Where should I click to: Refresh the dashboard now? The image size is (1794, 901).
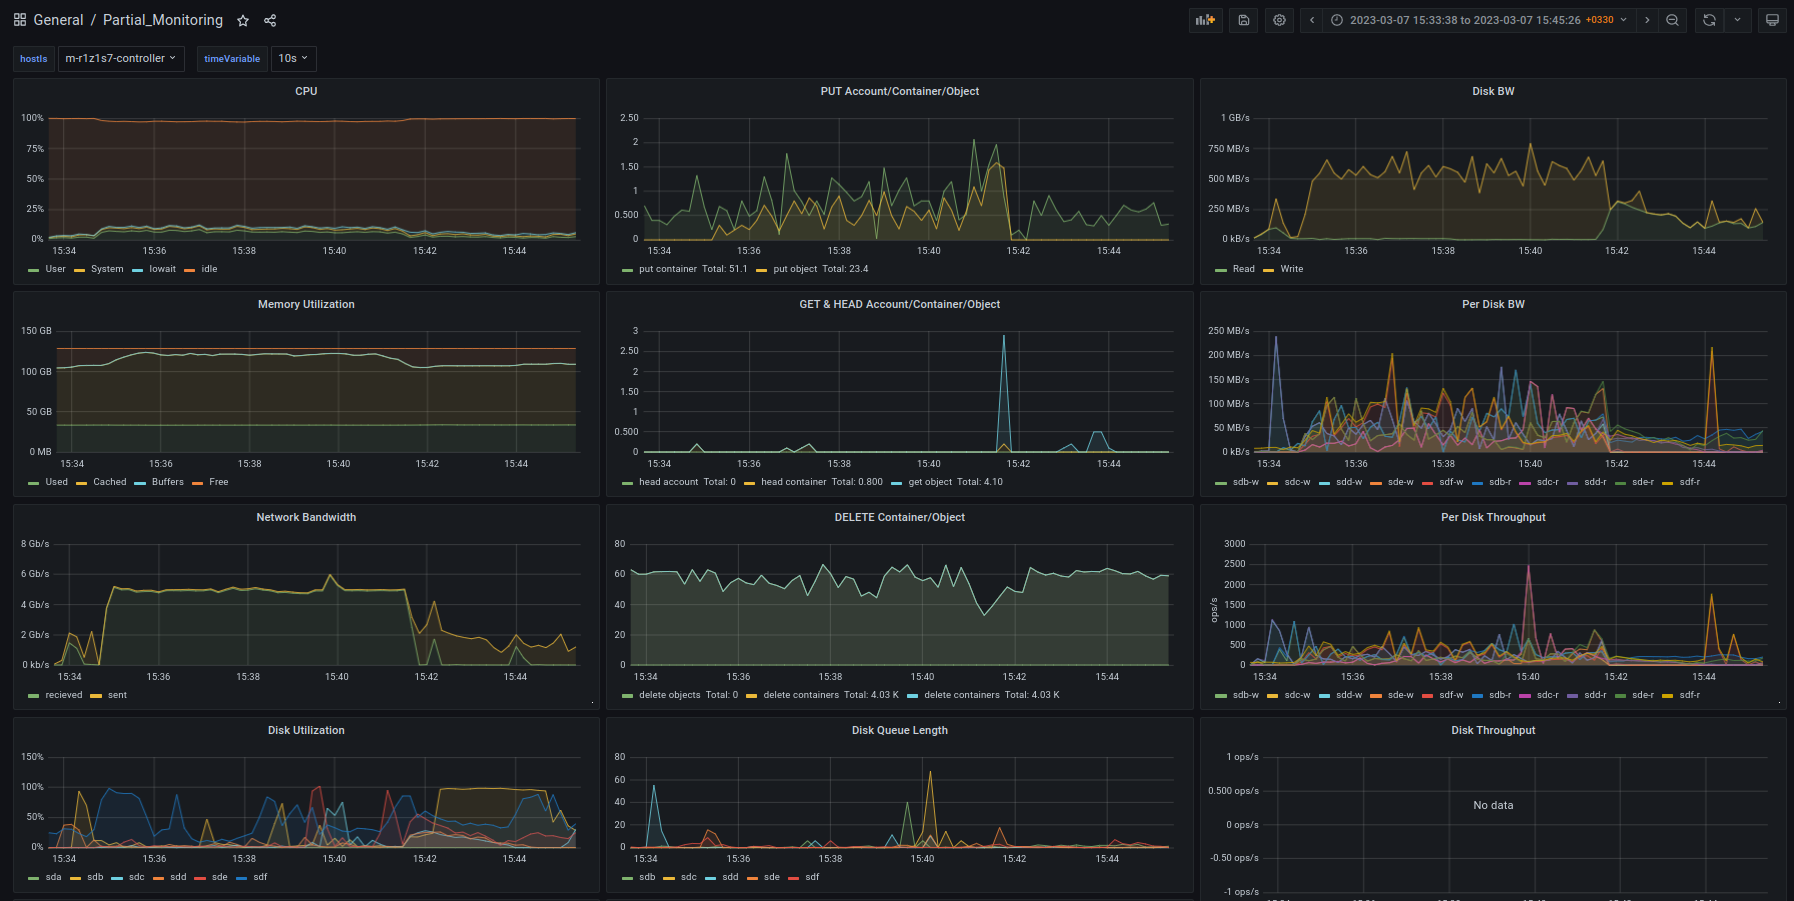tap(1709, 20)
